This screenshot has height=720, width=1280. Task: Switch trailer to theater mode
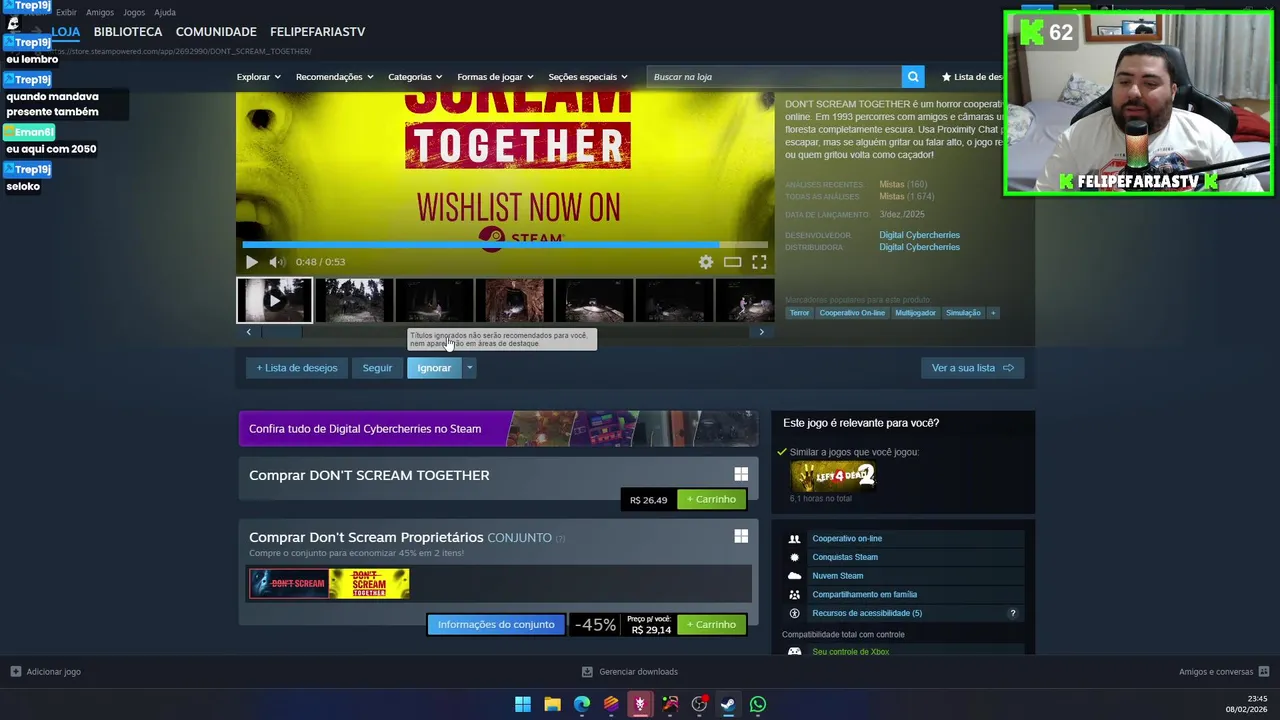[x=732, y=262]
